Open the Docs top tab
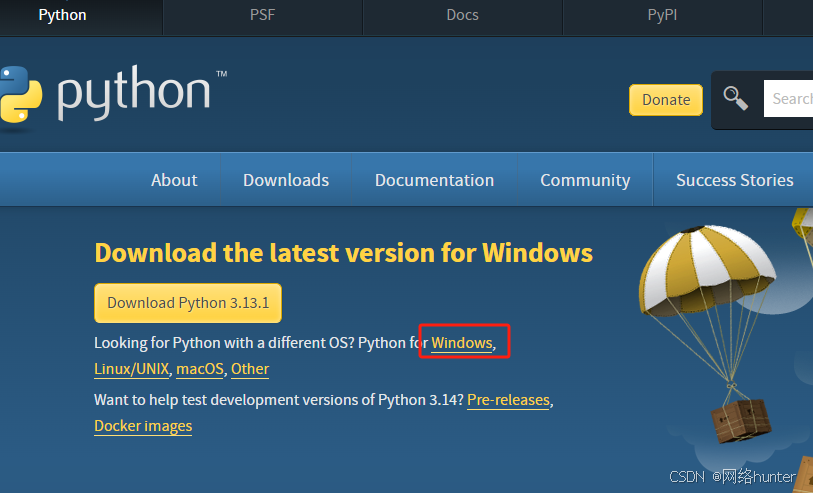 point(462,15)
